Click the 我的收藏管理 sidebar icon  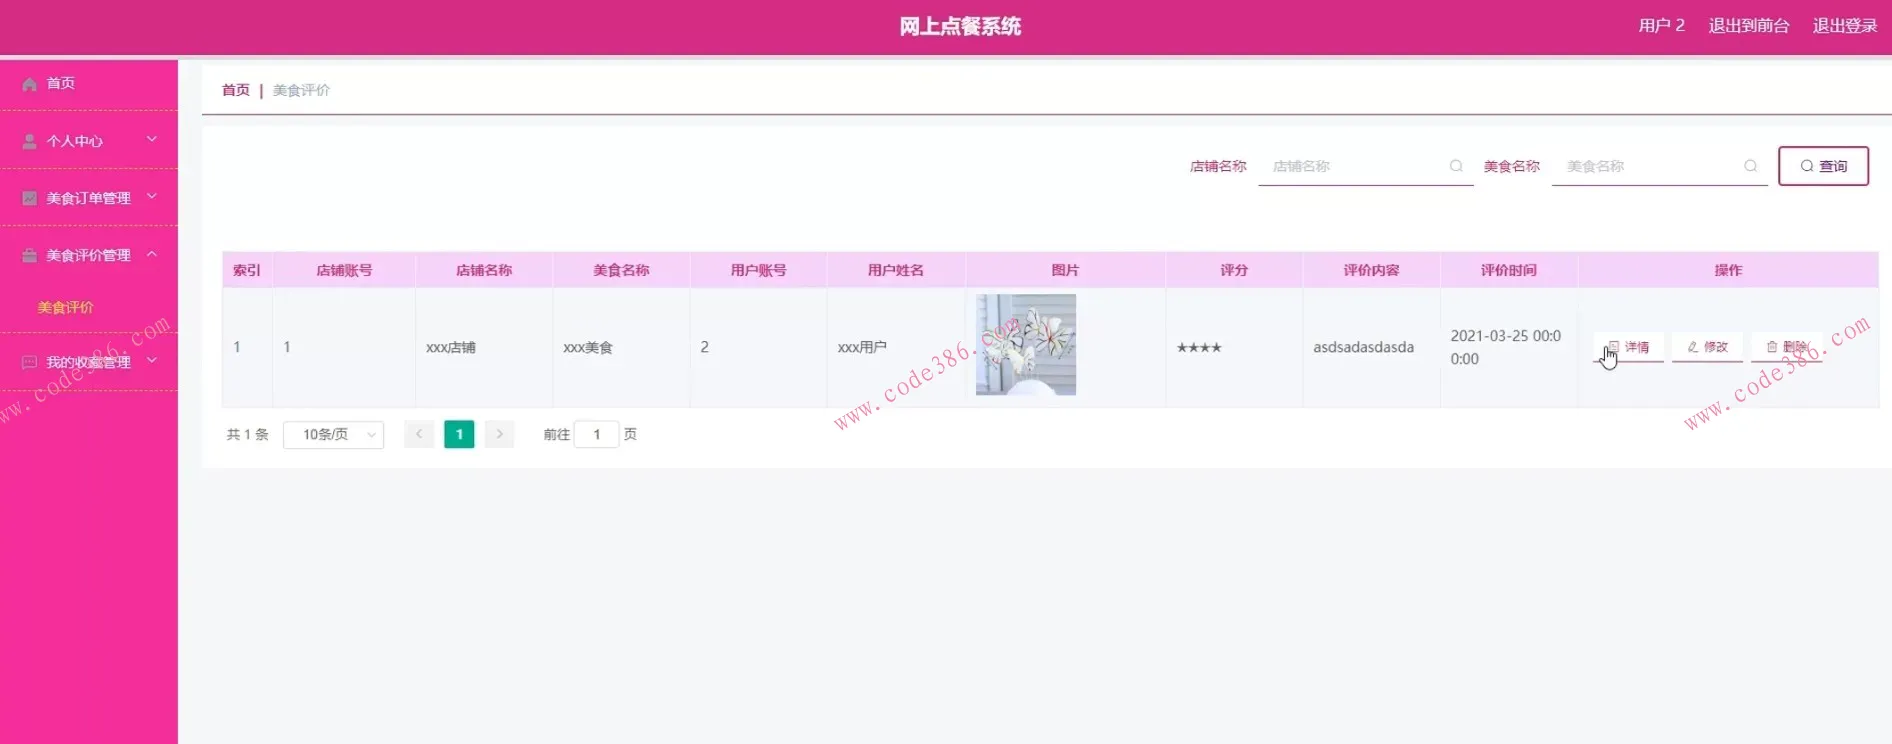point(30,362)
